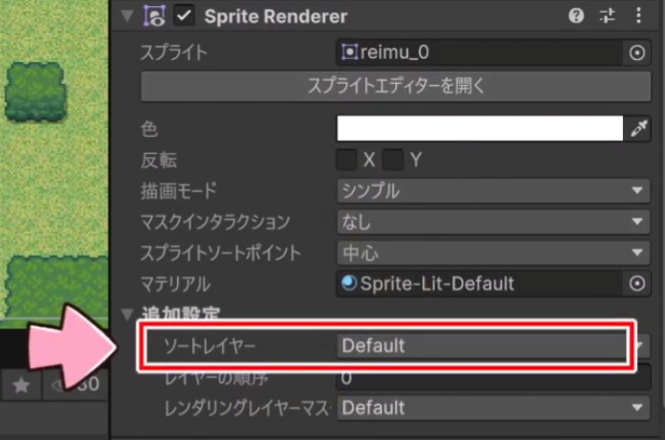Open Sprite Renderer three-dot context menu
The height and width of the screenshot is (440, 665).
[x=638, y=16]
